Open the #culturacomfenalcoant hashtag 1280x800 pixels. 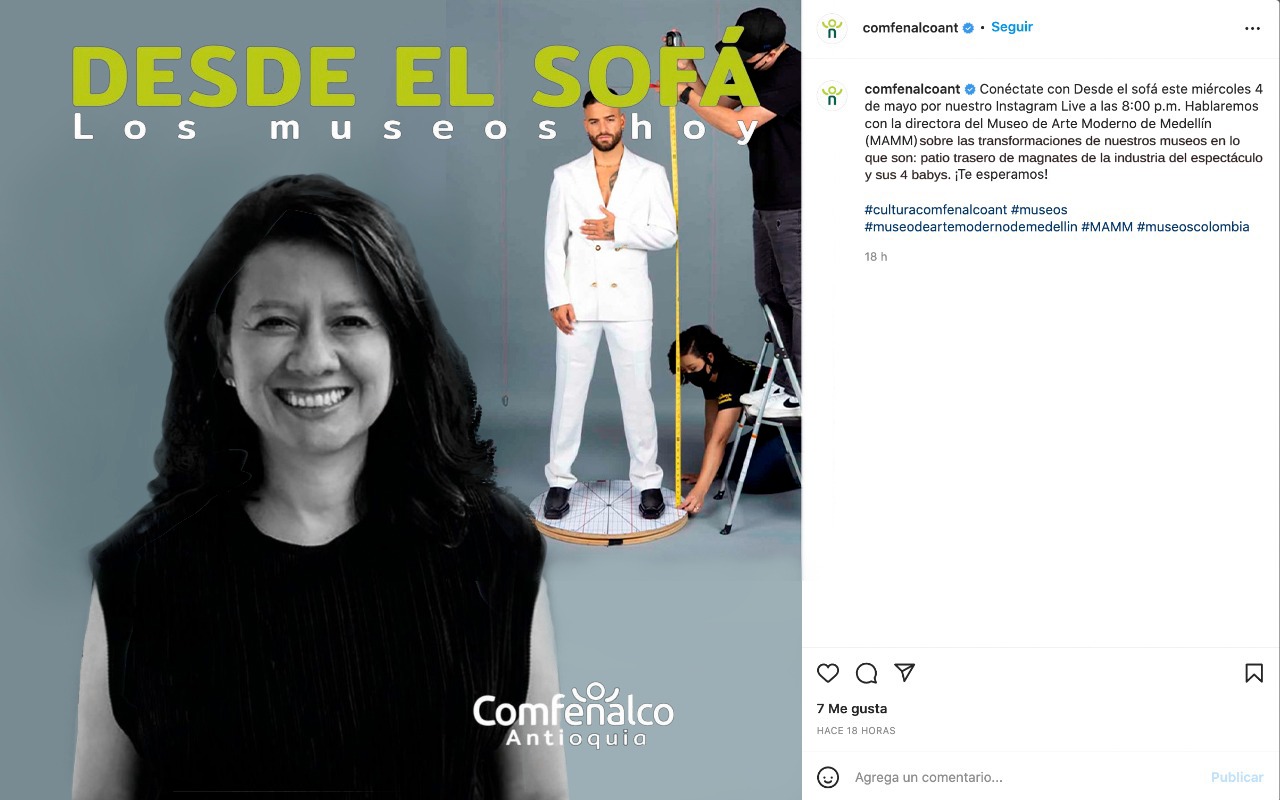(936, 210)
